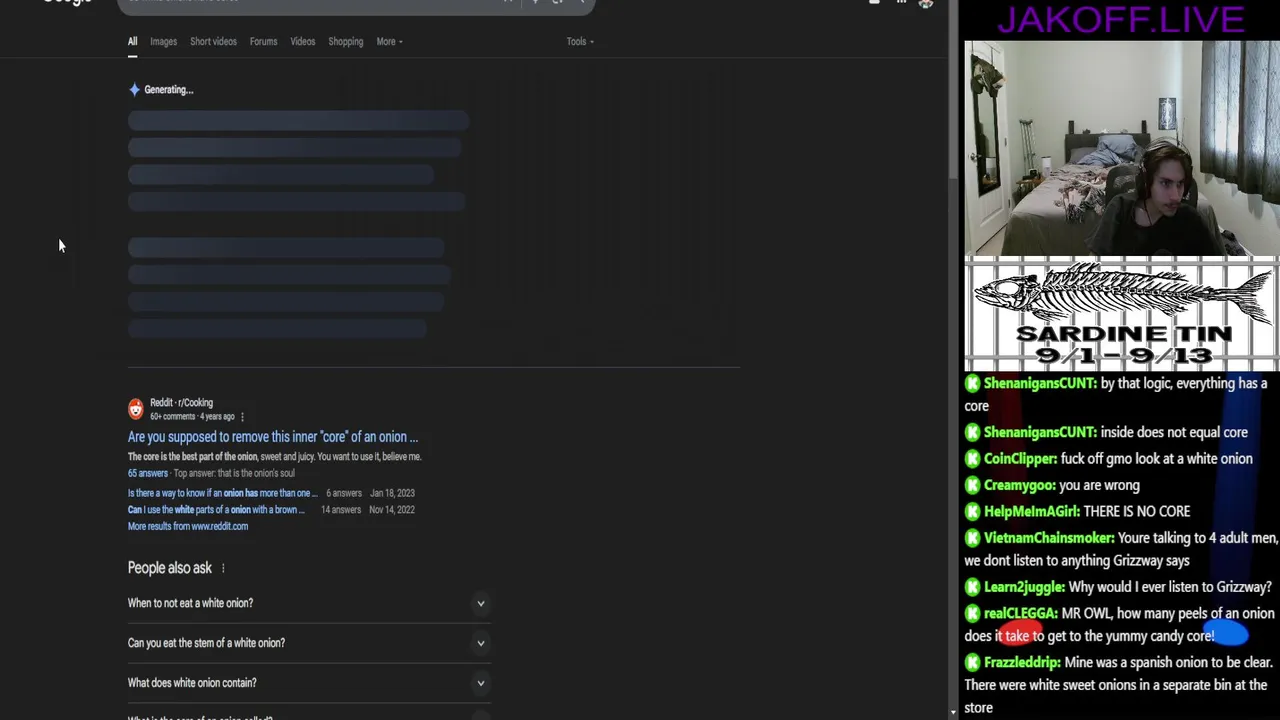Screen dimensions: 1280x720
Task: Expand 'When to not eat a white onion?'
Action: (308, 603)
